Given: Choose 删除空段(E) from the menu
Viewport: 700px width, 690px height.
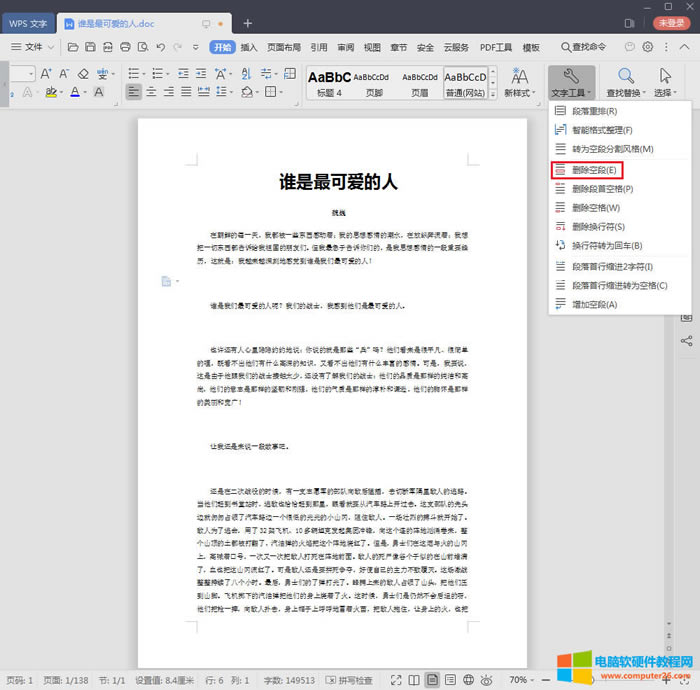Looking at the screenshot, I should point(588,170).
